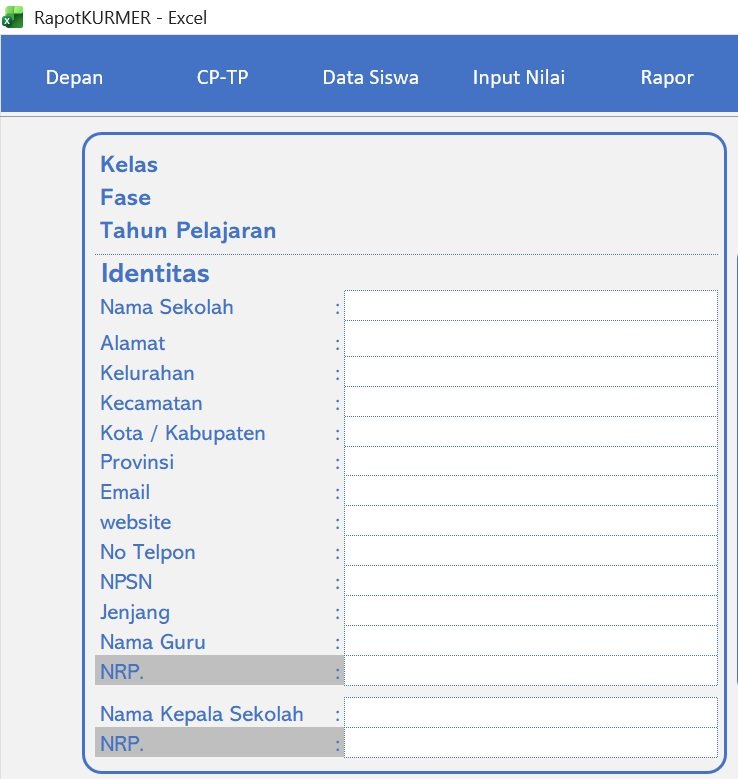Switch to the CP-TP tab
The image size is (738, 779).
[x=222, y=78]
